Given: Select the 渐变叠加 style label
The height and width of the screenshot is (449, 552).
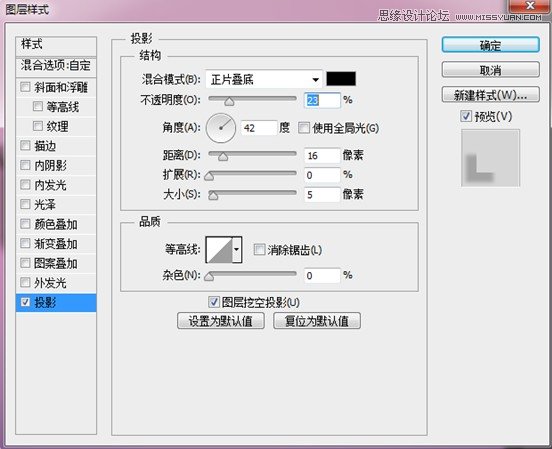Looking at the screenshot, I should point(56,243).
